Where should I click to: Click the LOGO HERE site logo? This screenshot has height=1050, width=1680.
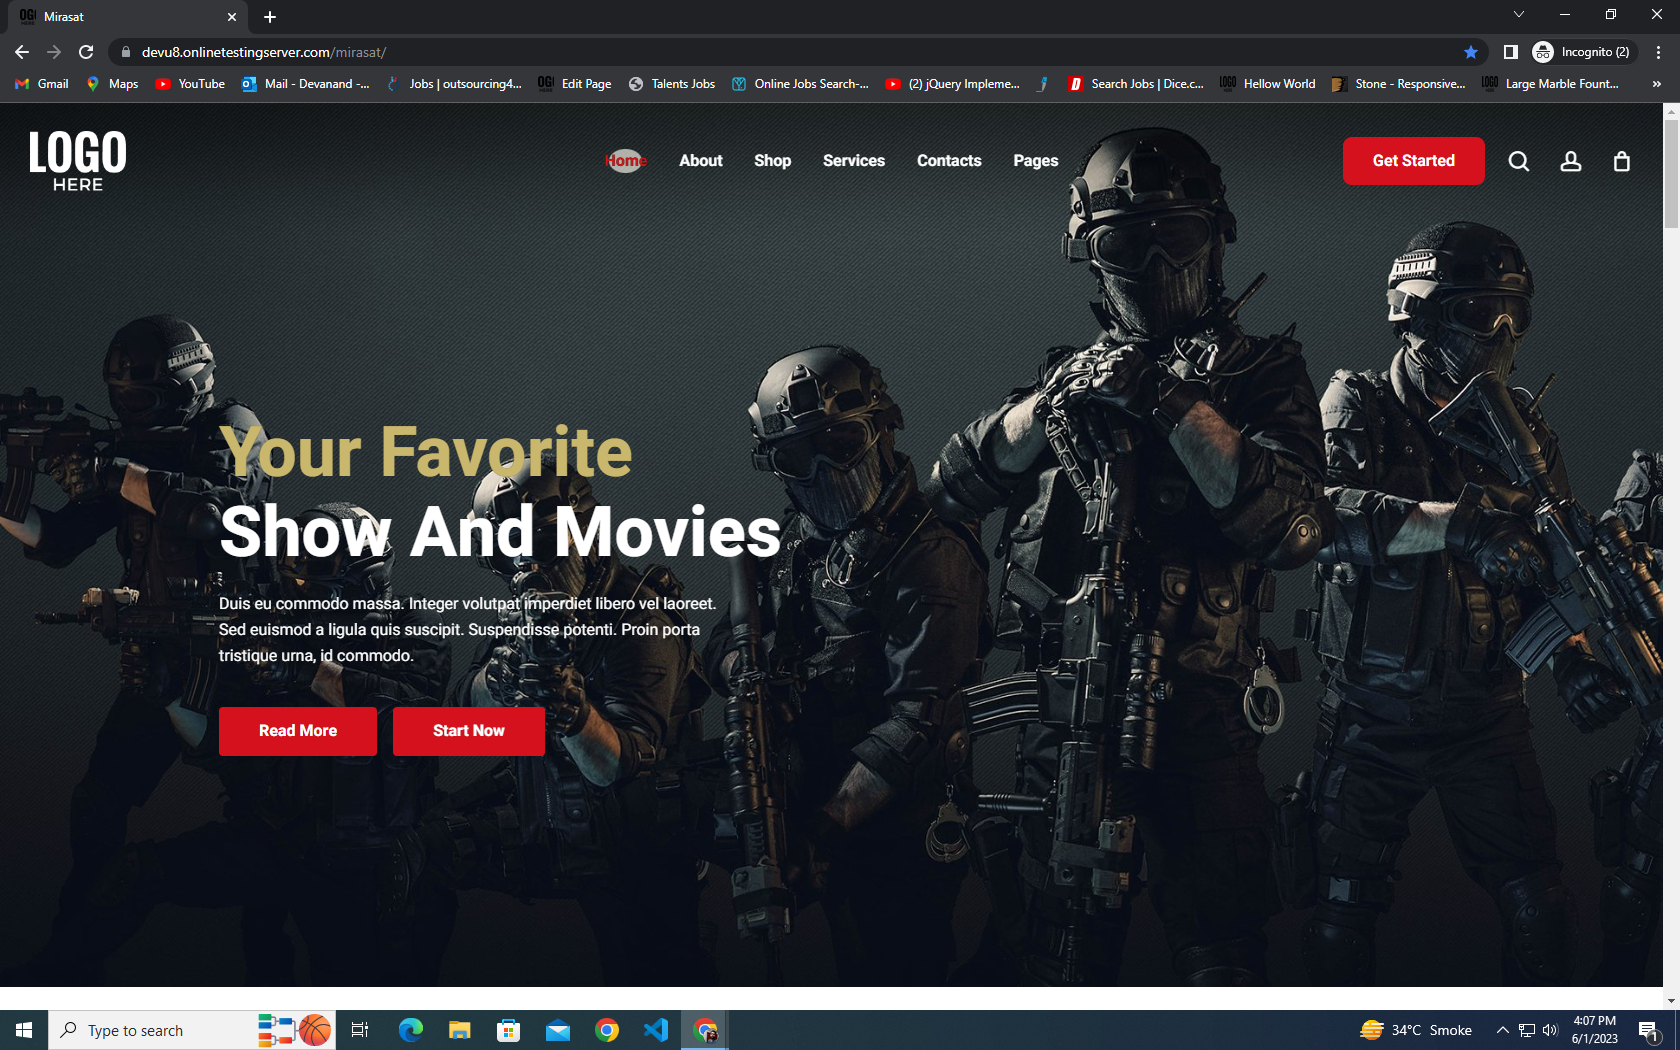[78, 160]
